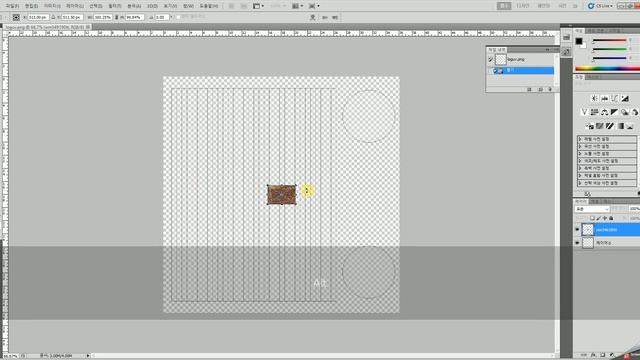Open the Edit (편집) menu
640x360 pixels.
(31, 6)
